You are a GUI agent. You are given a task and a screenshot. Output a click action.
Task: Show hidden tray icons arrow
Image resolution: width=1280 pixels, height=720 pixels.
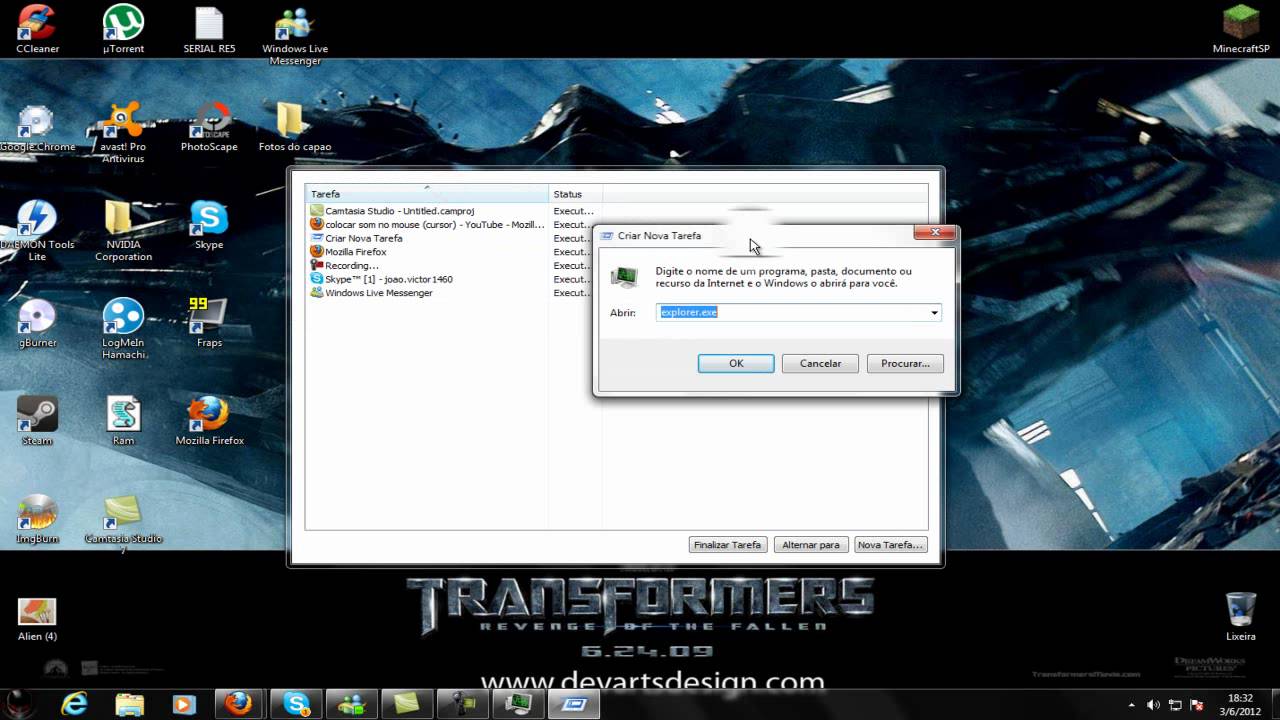coord(1132,704)
